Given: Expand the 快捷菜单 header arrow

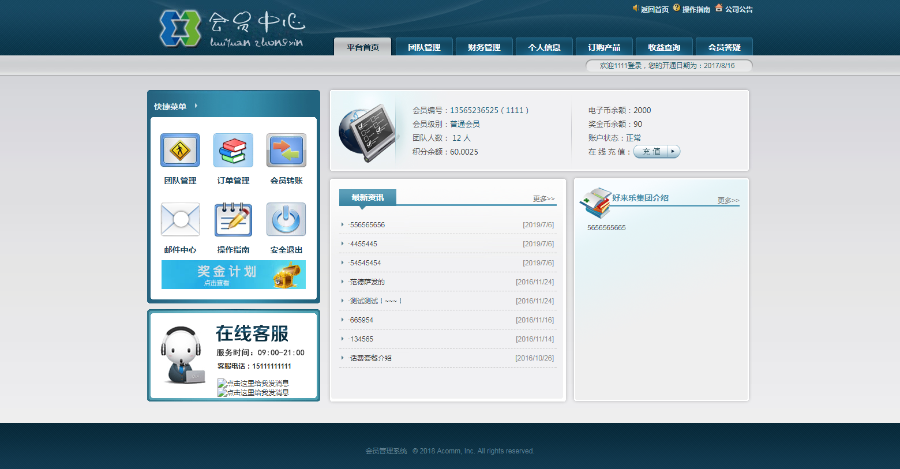Looking at the screenshot, I should click(196, 105).
